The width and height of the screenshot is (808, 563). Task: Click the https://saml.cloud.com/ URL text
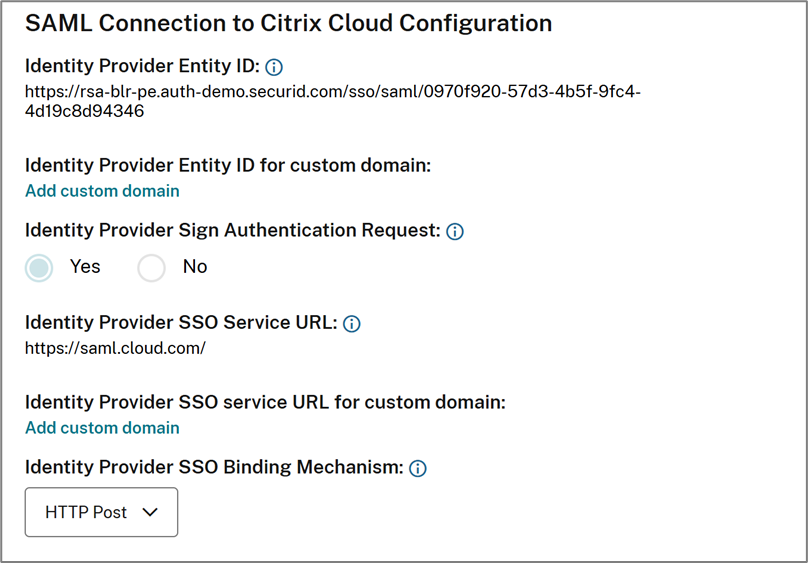click(x=115, y=348)
